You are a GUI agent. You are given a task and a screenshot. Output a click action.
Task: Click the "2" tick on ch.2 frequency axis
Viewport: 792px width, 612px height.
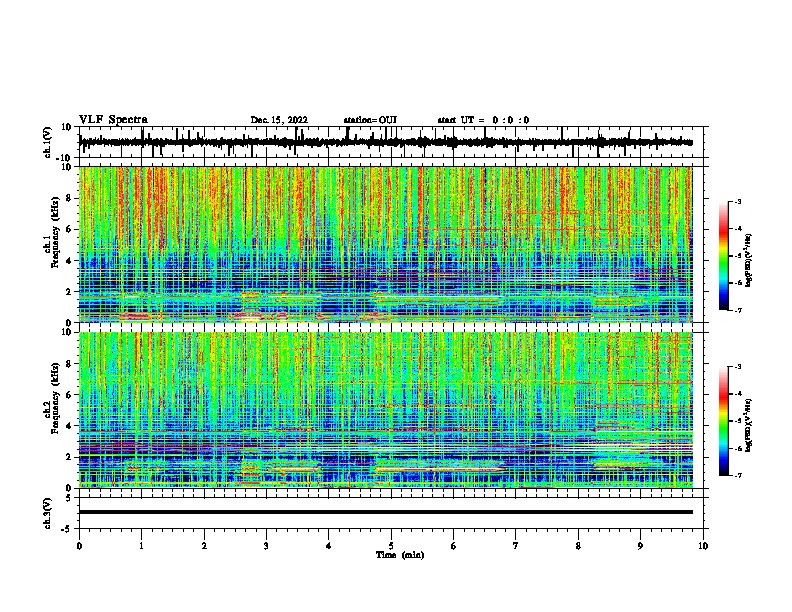pos(70,457)
